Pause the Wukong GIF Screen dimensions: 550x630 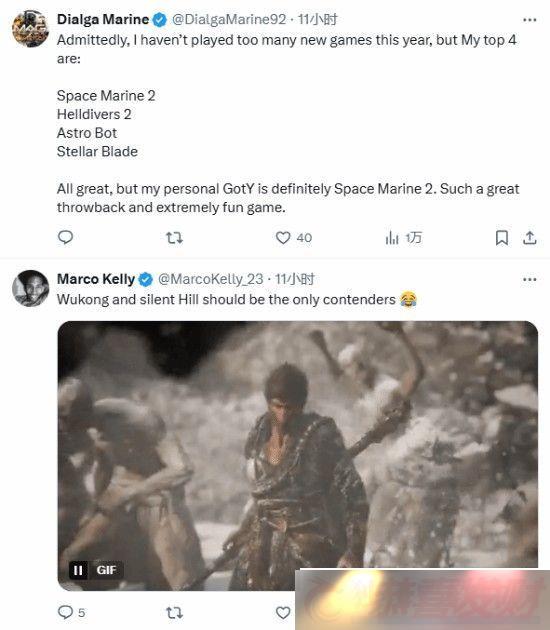pos(78,570)
